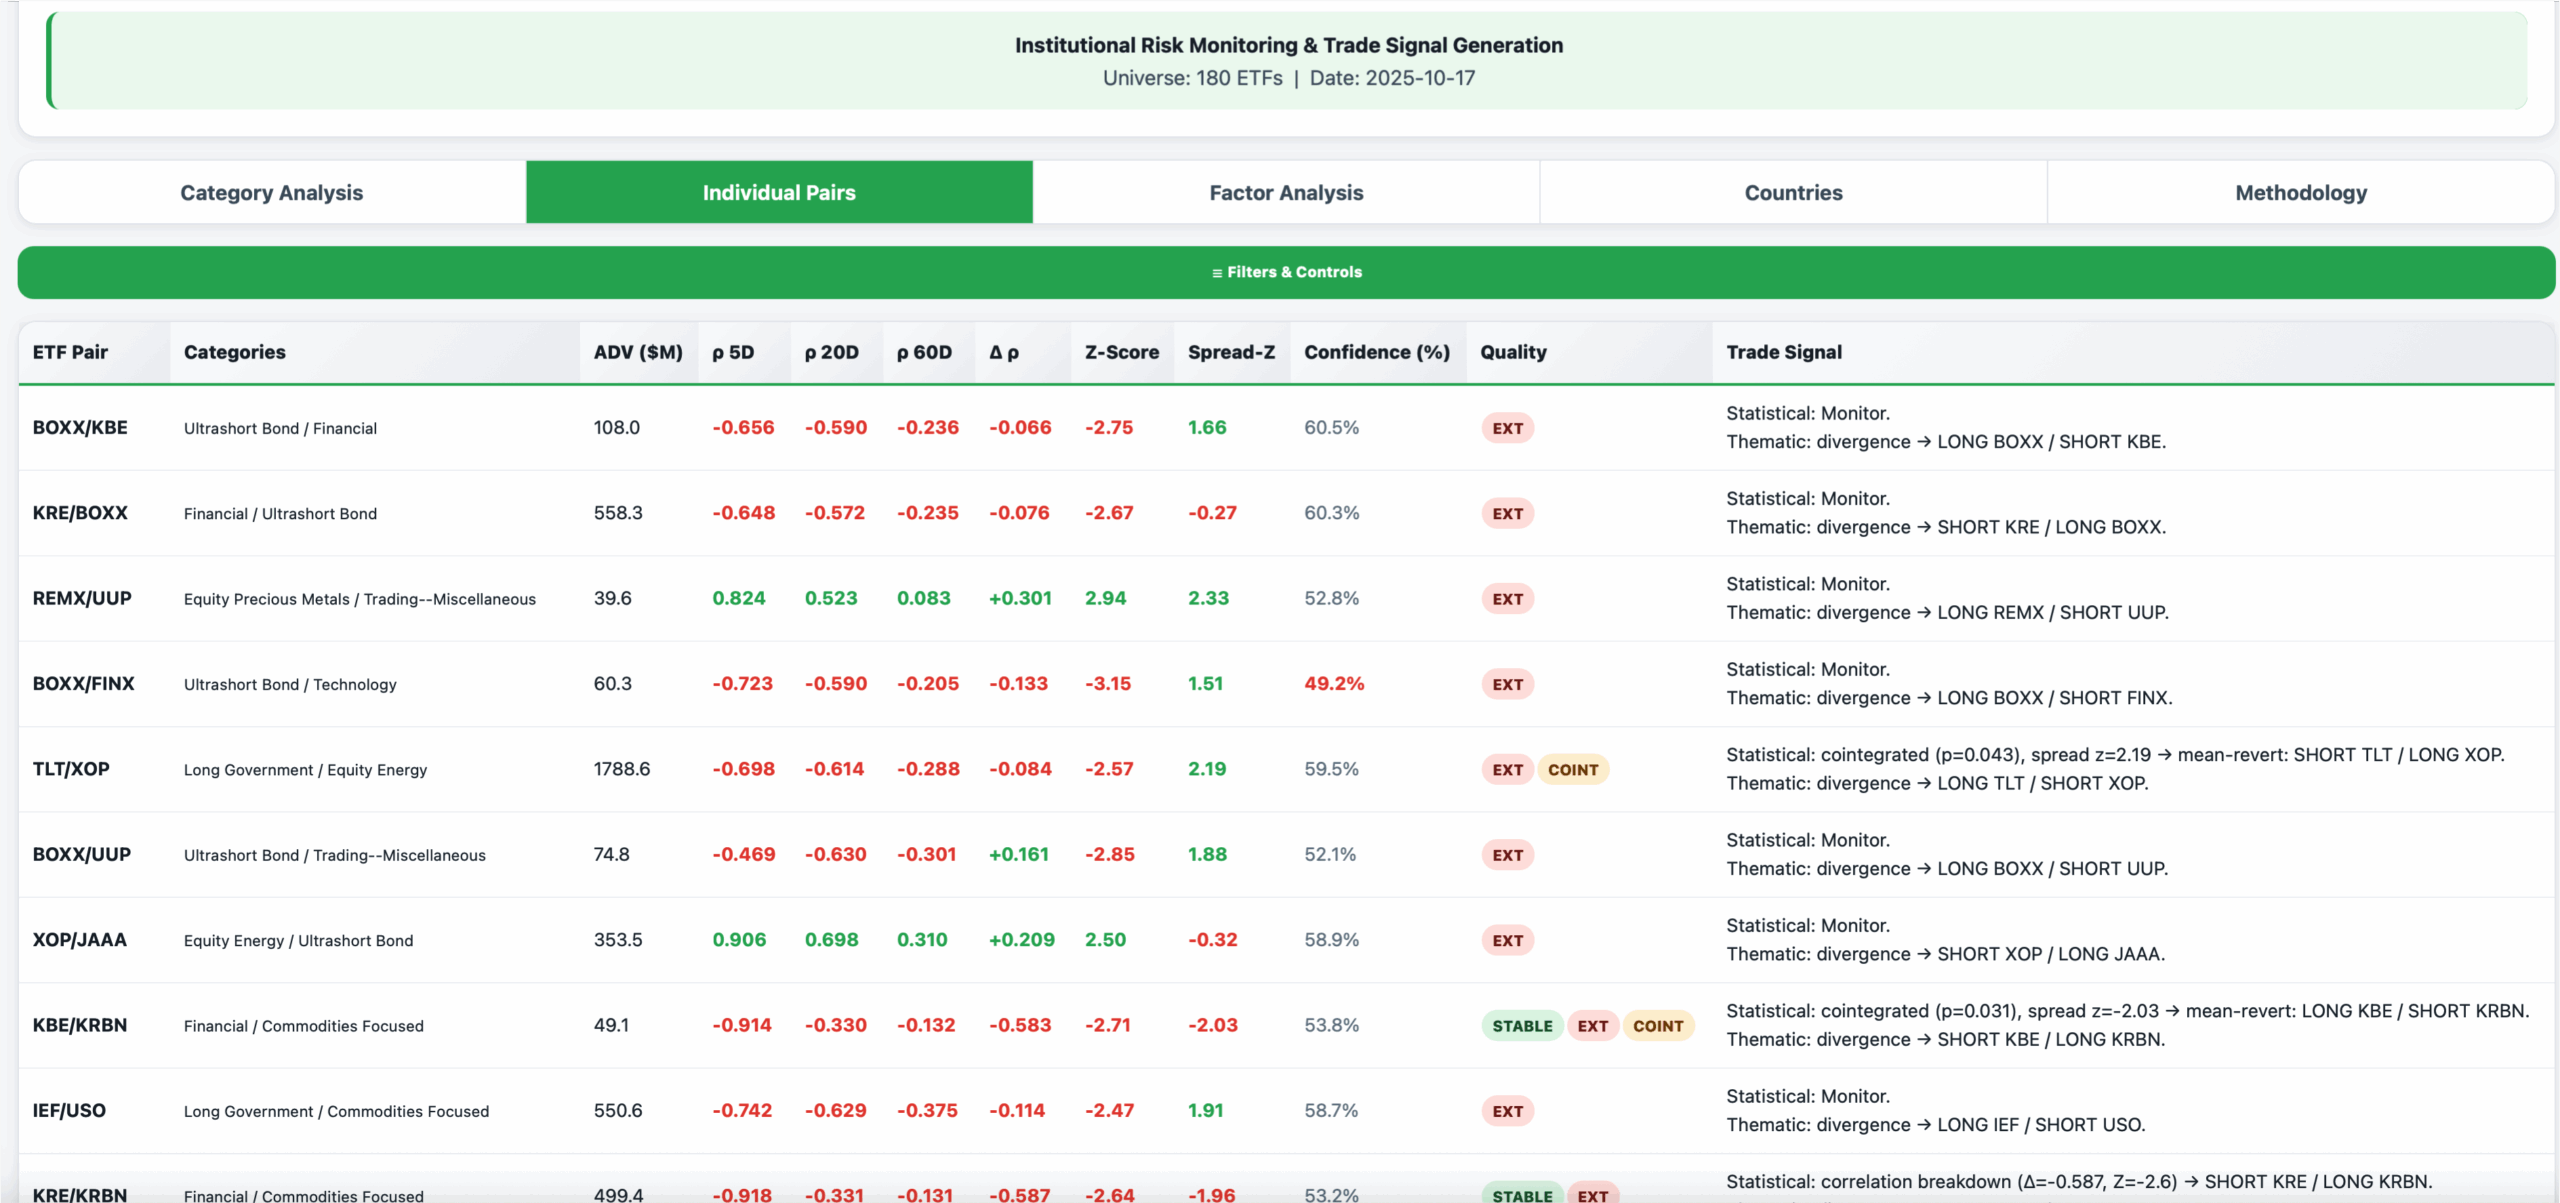Click the COINT badge in KBE/KRBN row
2560x1203 pixels.
(x=1657, y=1026)
